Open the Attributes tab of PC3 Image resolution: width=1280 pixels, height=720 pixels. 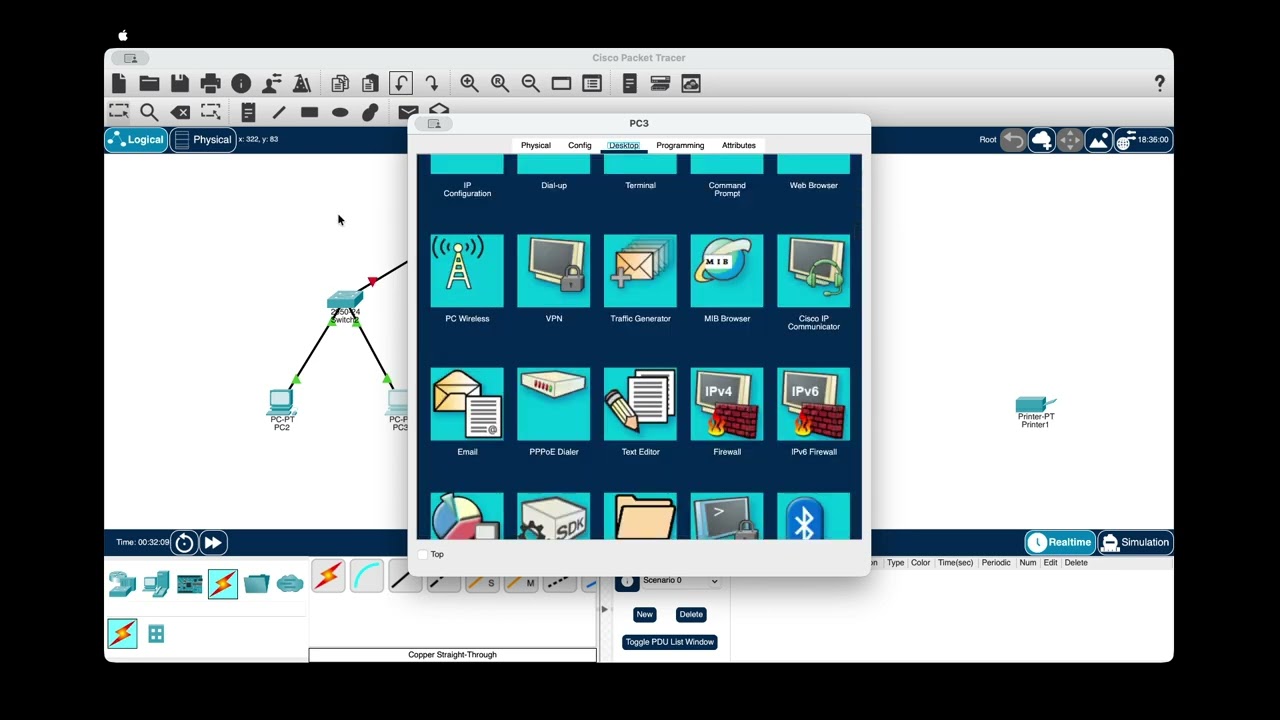pyautogui.click(x=739, y=145)
